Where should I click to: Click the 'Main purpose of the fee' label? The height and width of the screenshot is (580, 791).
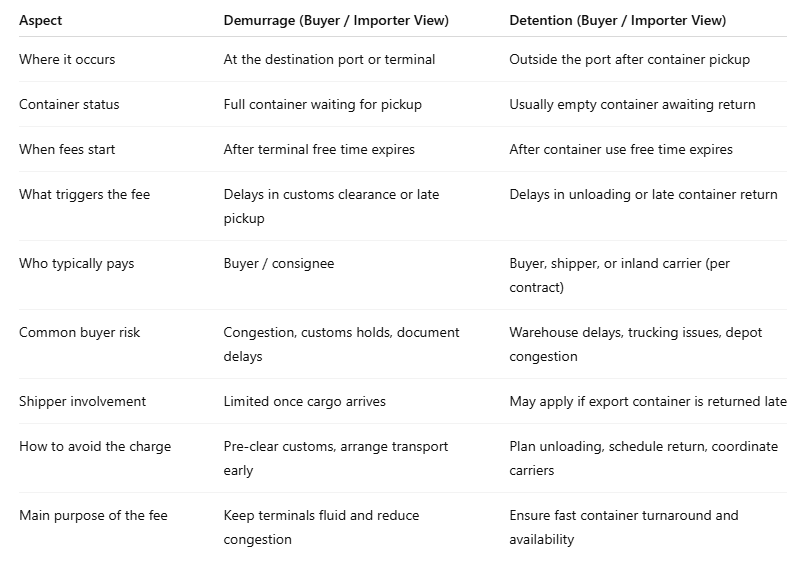coord(93,515)
